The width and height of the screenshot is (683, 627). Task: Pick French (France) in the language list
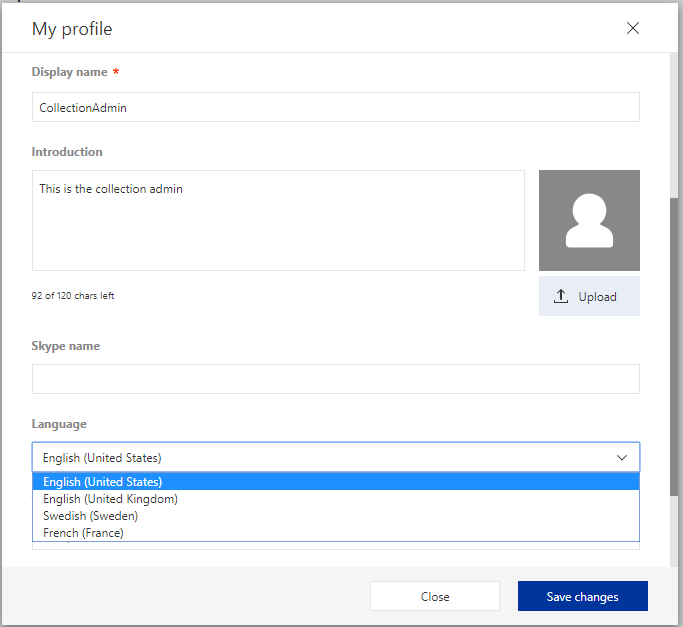(83, 533)
